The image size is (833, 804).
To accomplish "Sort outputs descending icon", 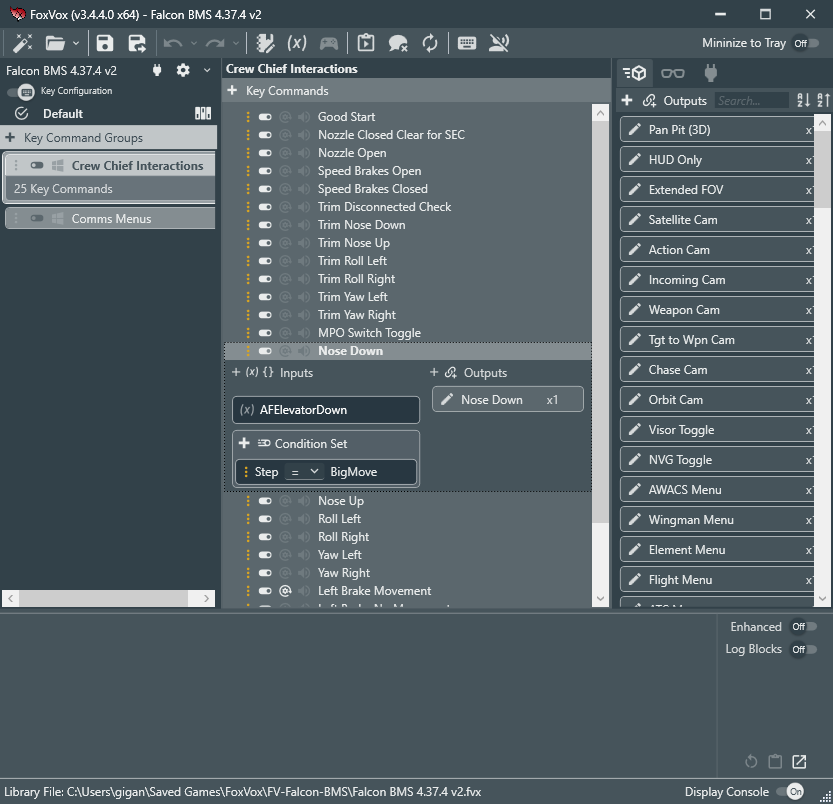I will click(823, 100).
